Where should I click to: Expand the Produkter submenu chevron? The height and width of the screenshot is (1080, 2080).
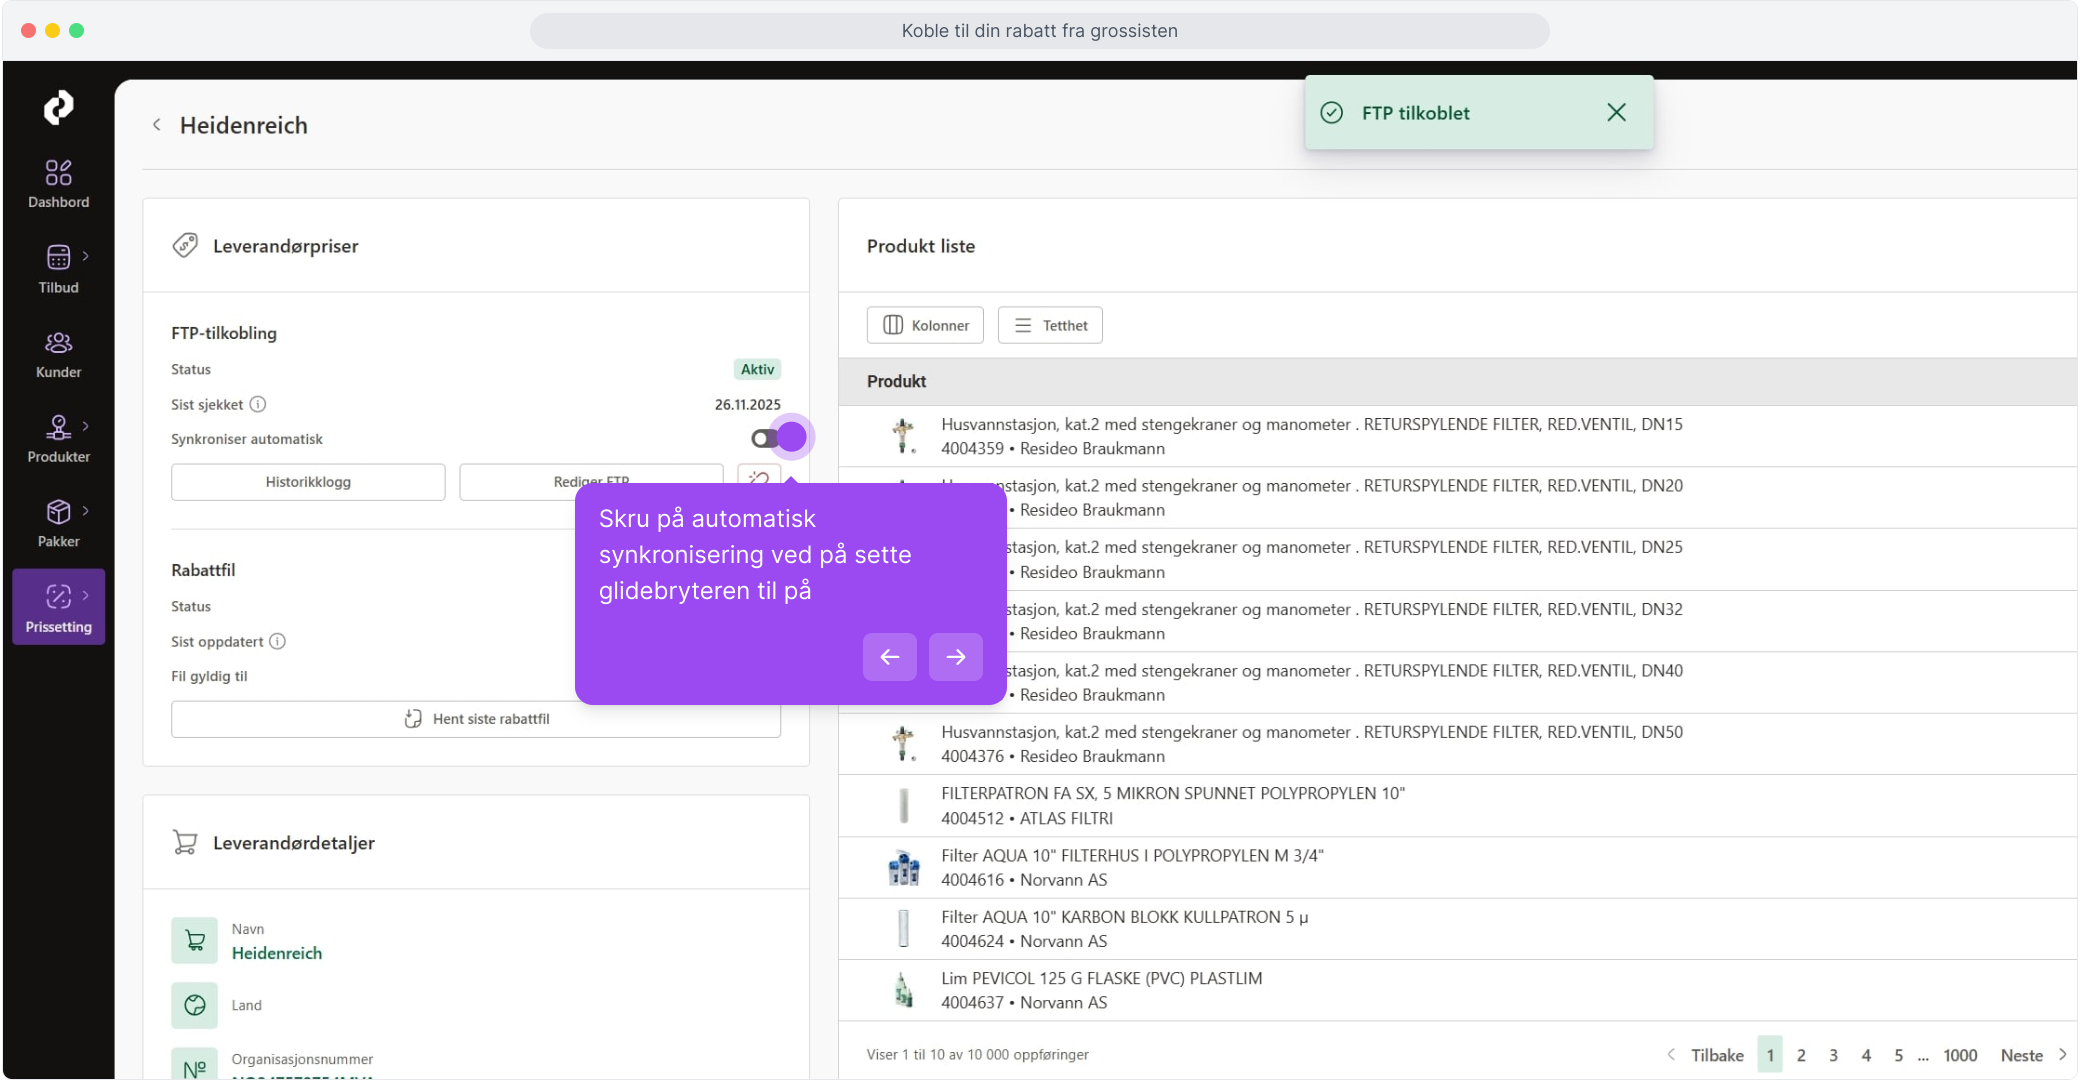[x=86, y=426]
